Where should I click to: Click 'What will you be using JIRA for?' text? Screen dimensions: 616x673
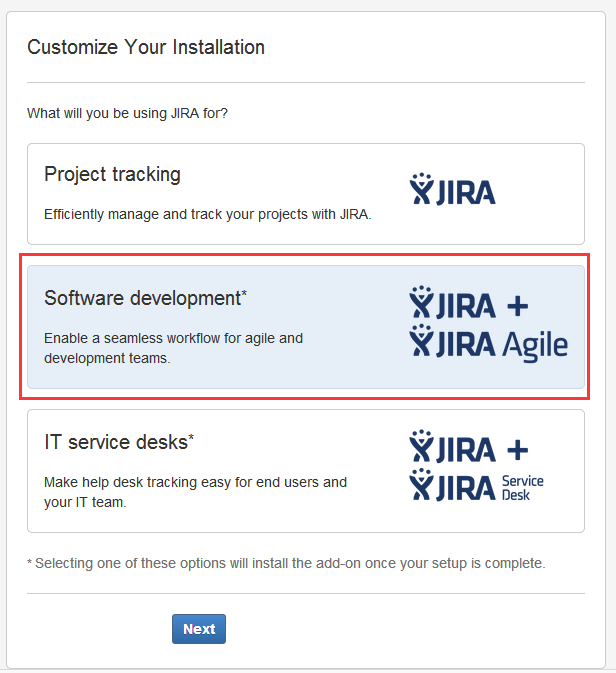pyautogui.click(x=127, y=113)
